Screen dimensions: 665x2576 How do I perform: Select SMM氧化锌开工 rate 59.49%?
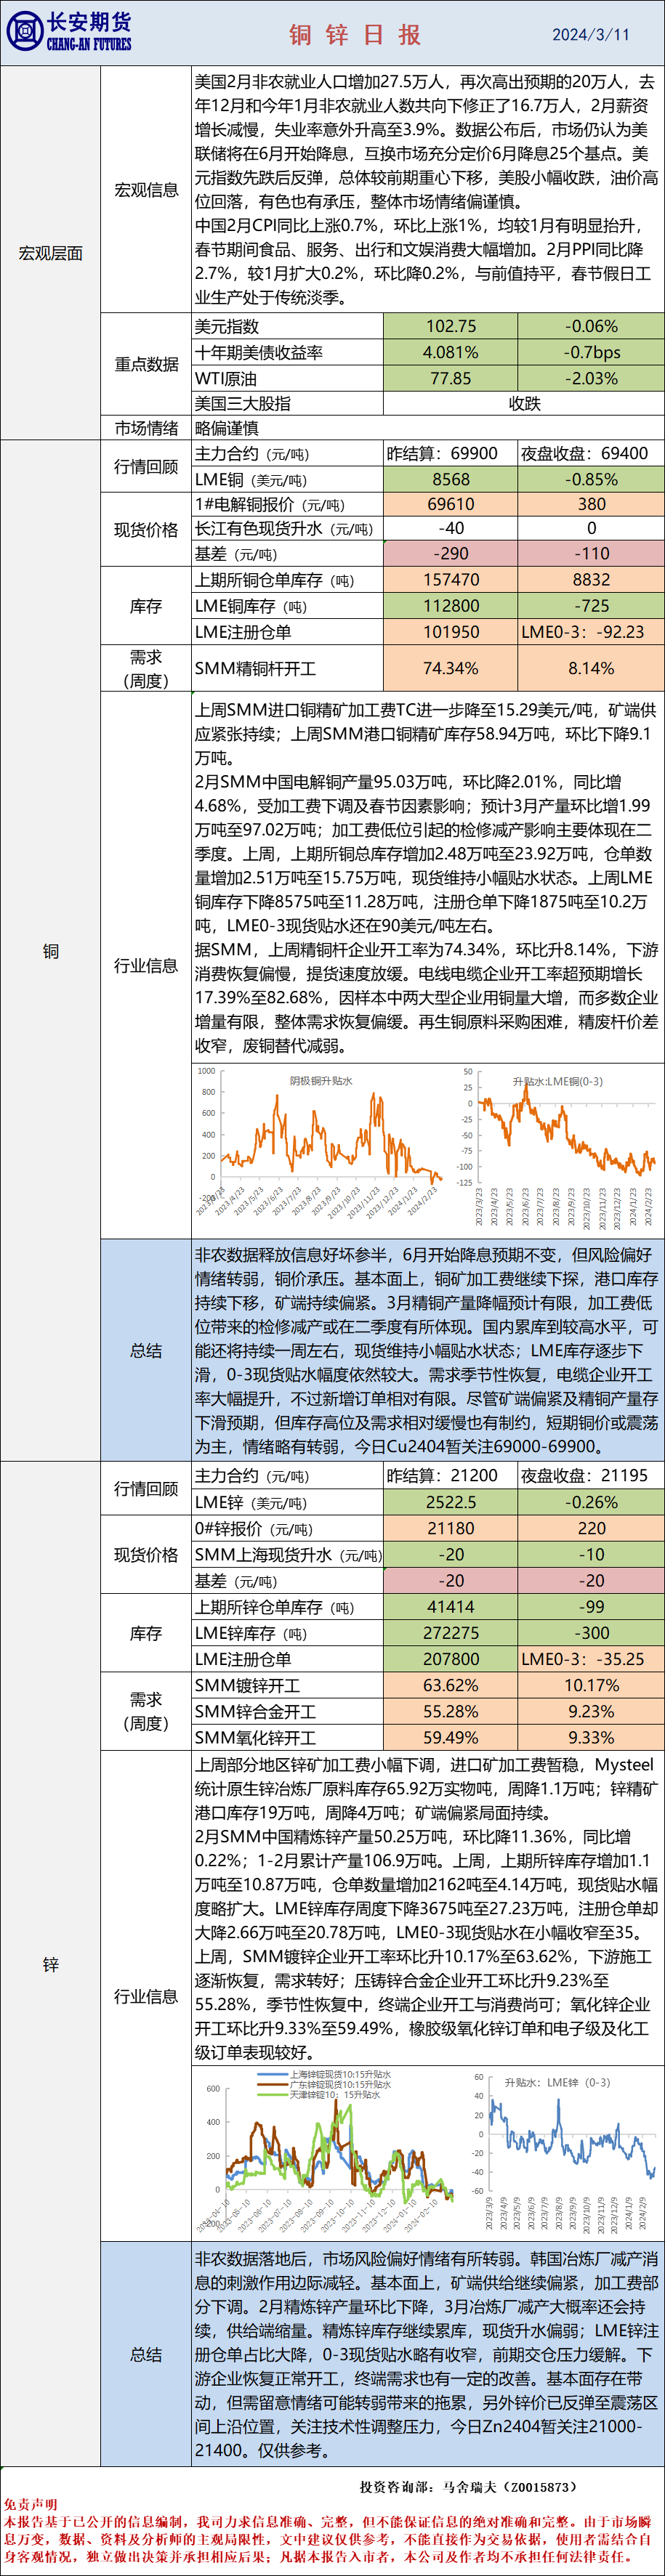(x=451, y=1738)
